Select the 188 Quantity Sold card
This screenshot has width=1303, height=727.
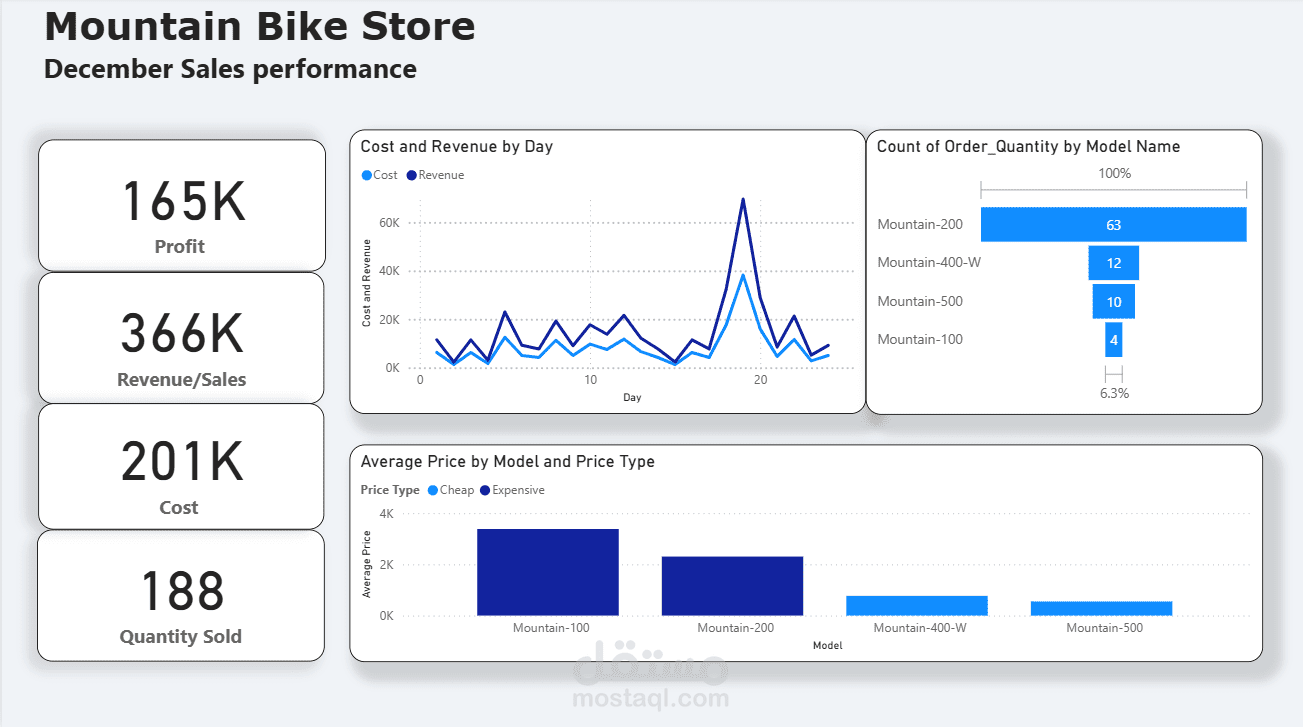pyautogui.click(x=182, y=595)
